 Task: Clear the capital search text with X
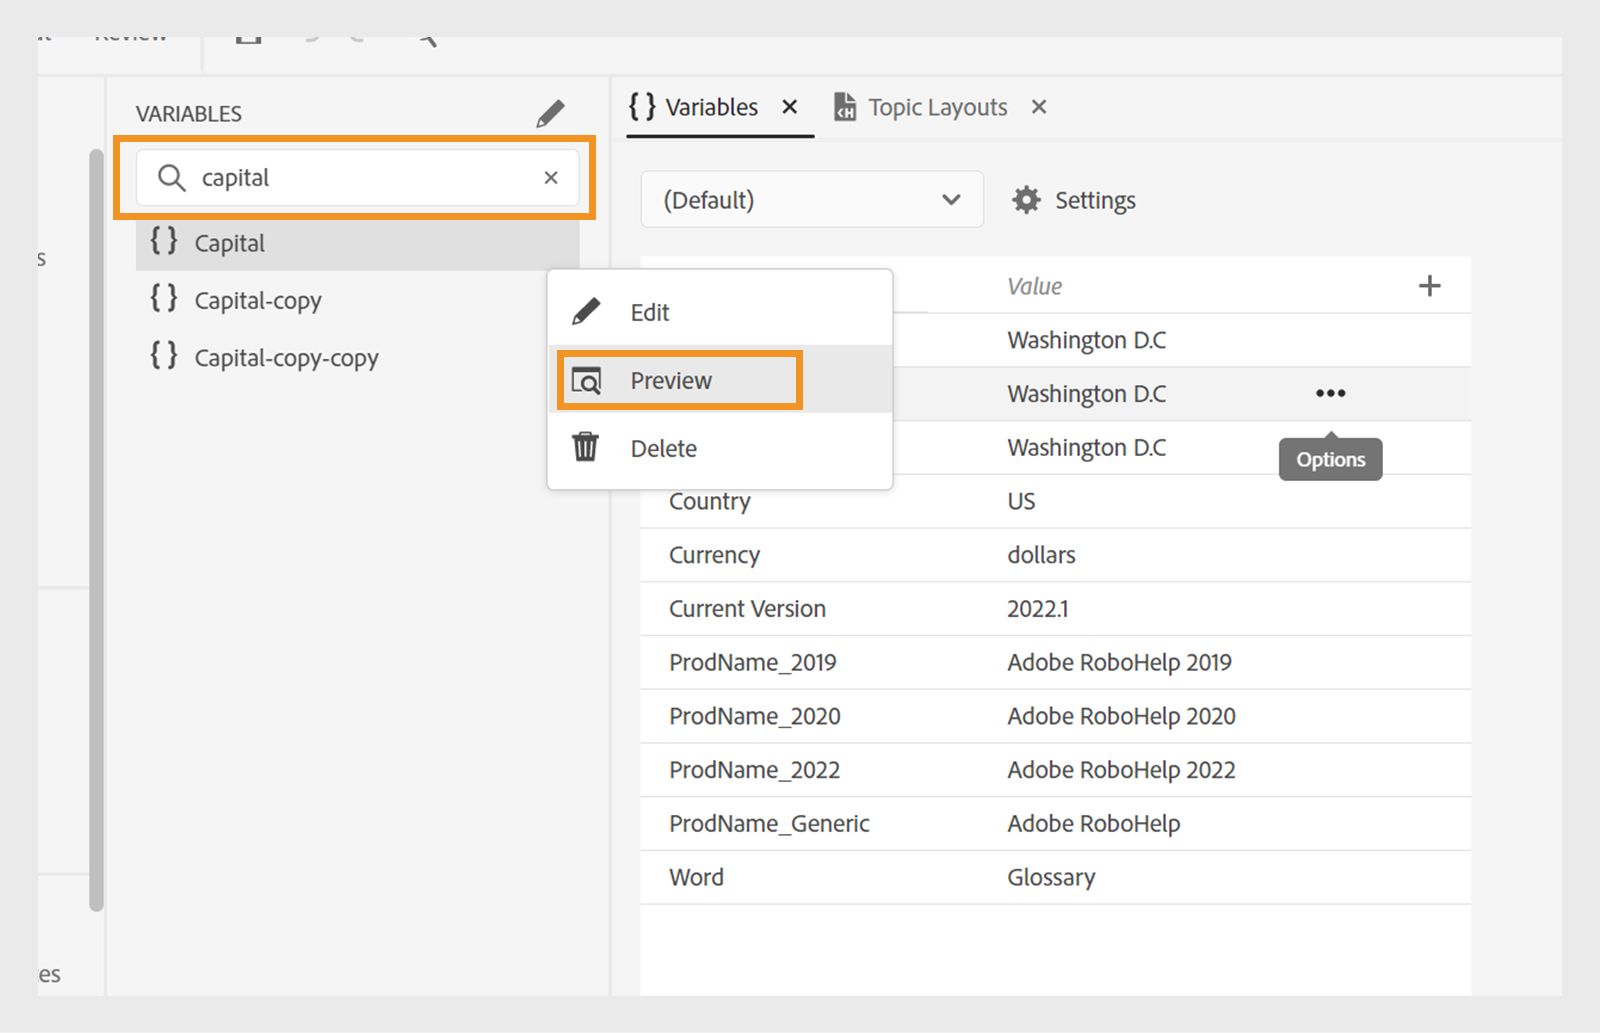click(x=551, y=178)
